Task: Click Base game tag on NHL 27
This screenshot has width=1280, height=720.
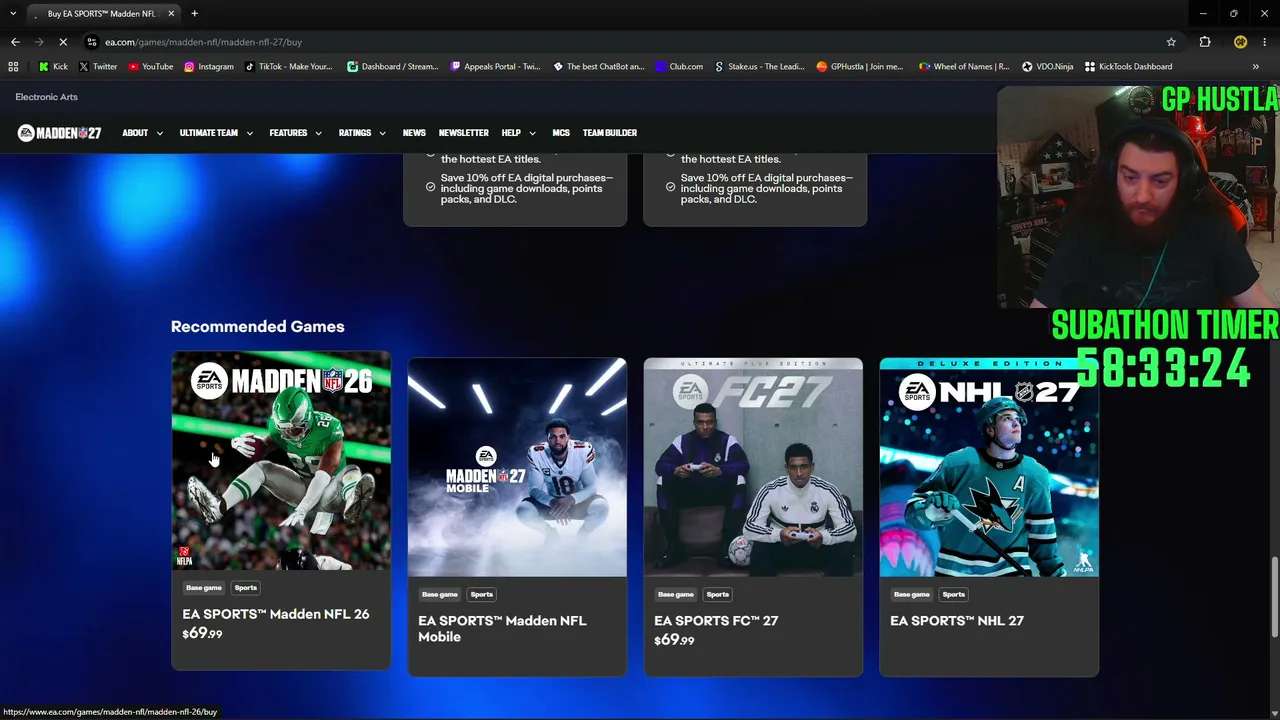Action: pos(912,594)
